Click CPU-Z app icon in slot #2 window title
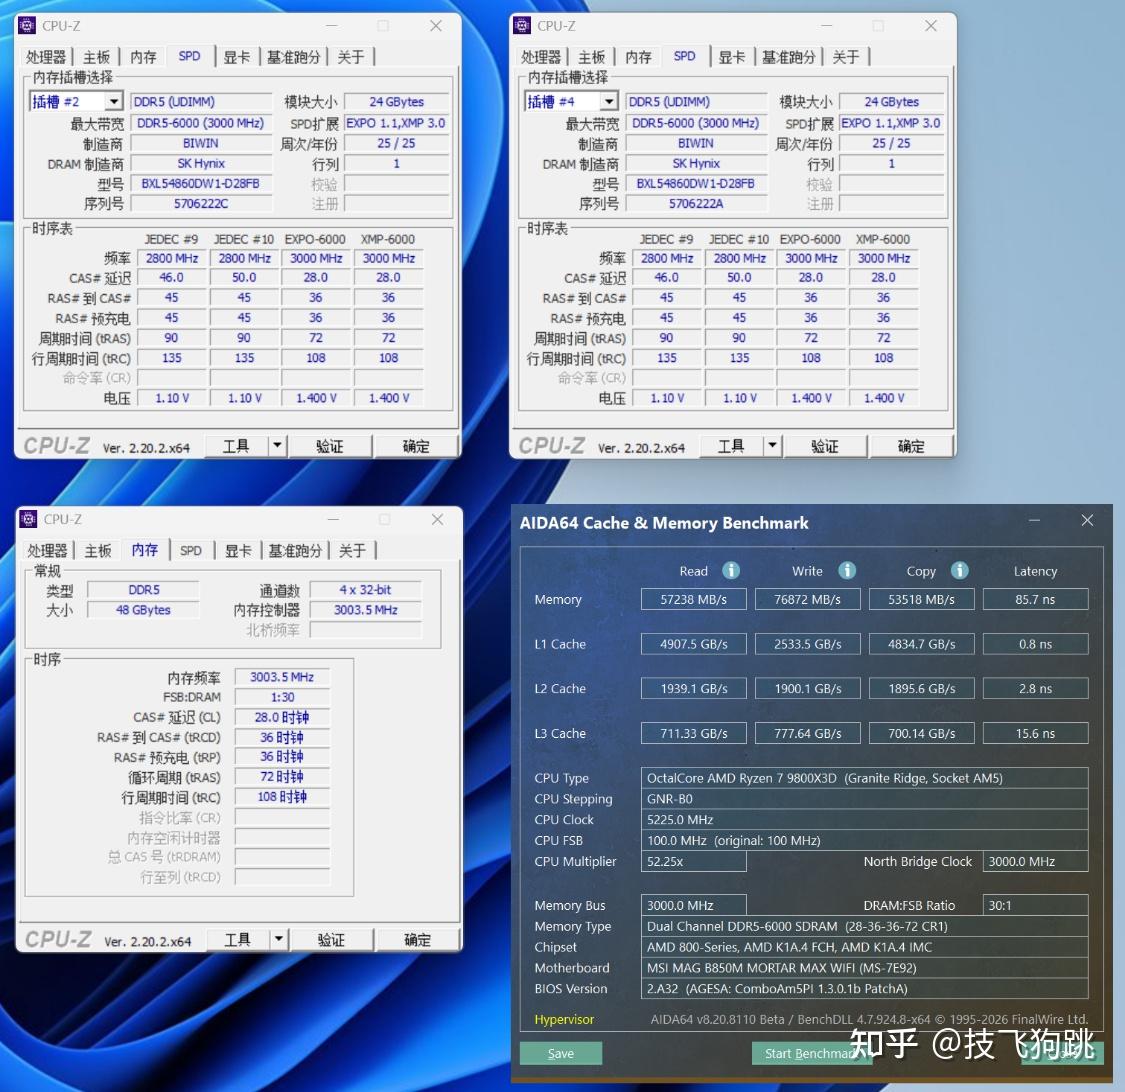Screen dimensions: 1125x1092 pos(27,26)
